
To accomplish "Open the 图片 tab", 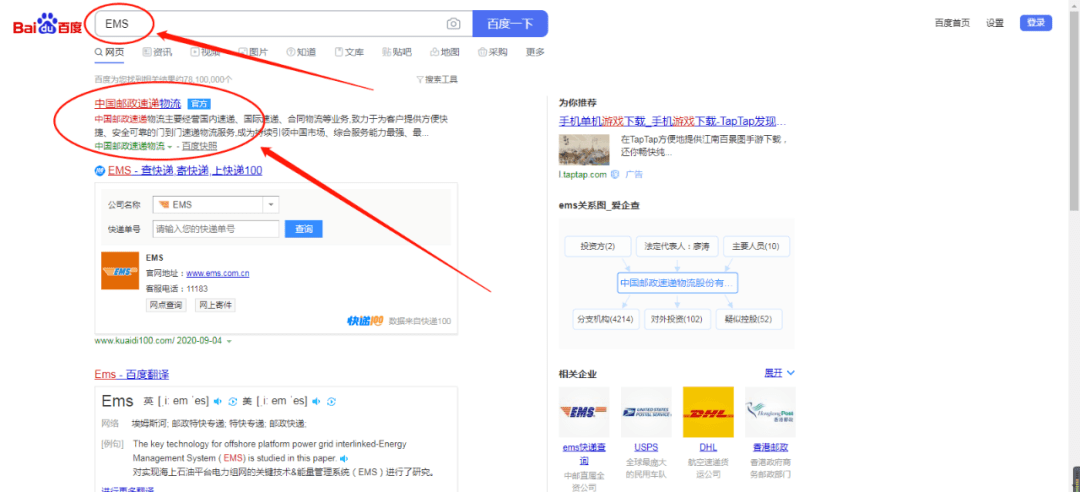I will tap(253, 52).
